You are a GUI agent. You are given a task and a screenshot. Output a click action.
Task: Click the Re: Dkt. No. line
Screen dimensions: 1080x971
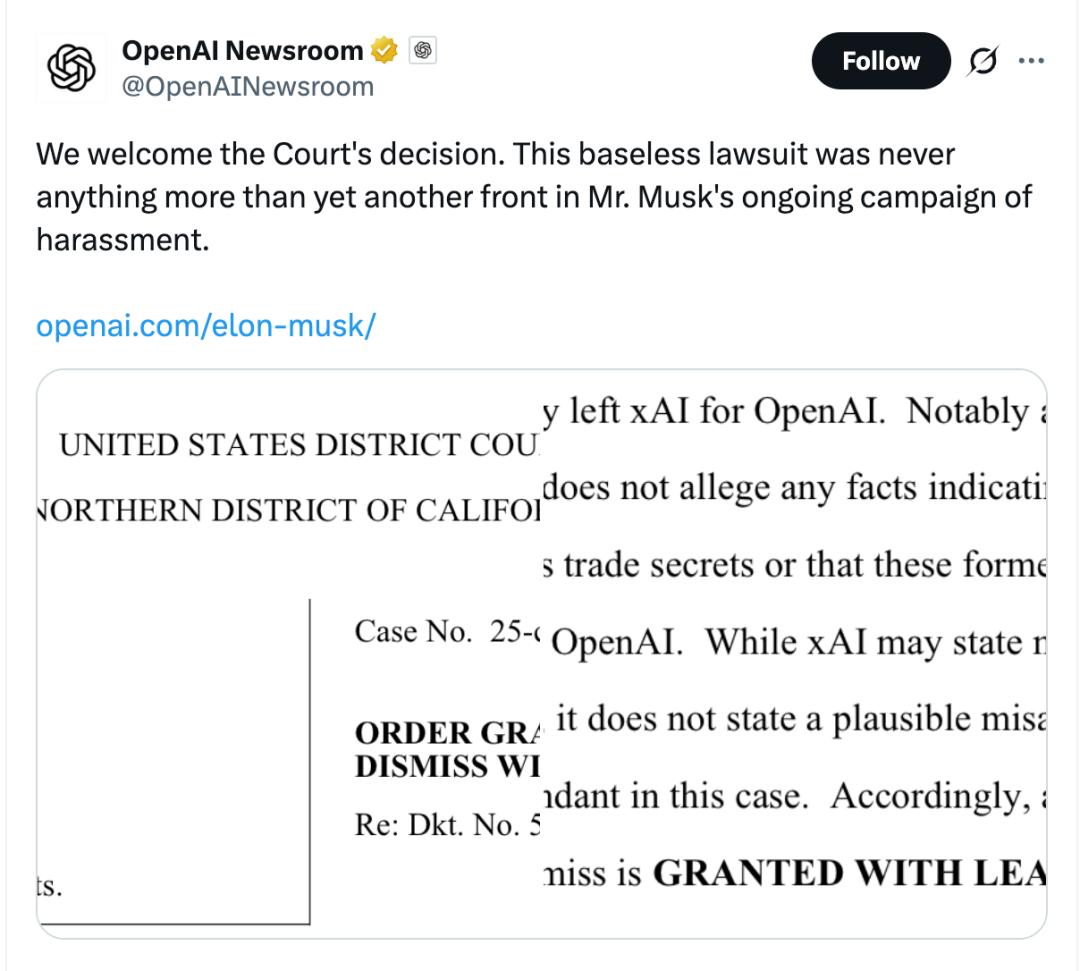(448, 824)
